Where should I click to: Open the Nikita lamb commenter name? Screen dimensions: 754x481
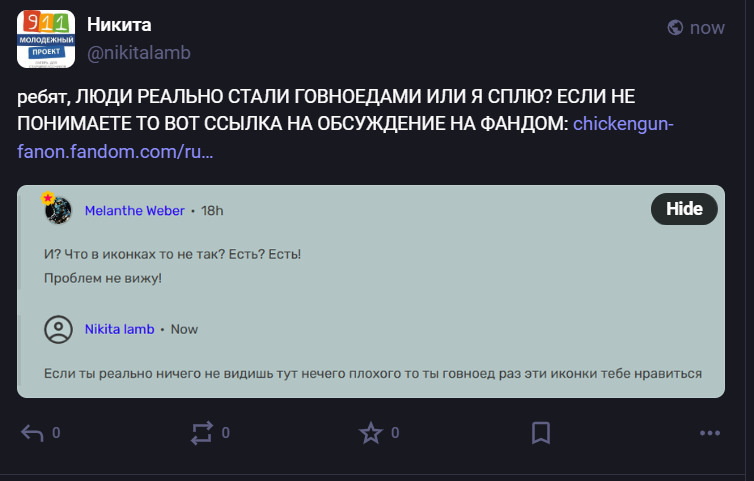(x=120, y=328)
